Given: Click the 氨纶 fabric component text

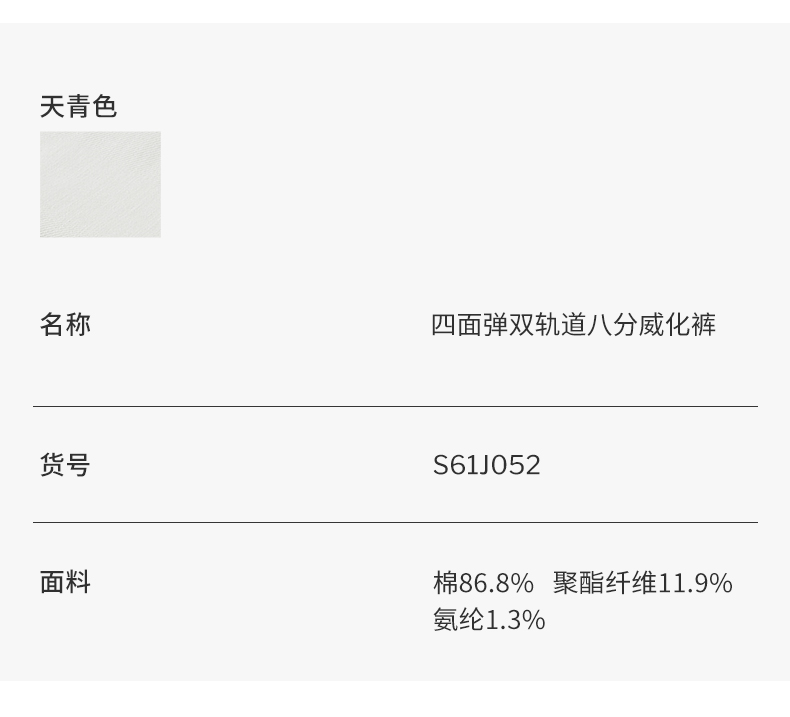Looking at the screenshot, I should tap(458, 620).
